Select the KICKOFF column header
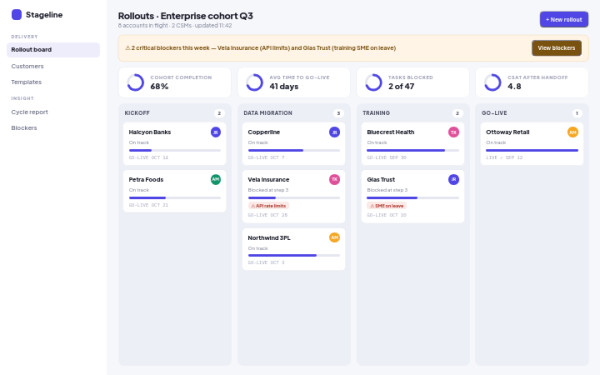The width and height of the screenshot is (600, 375). [137, 113]
